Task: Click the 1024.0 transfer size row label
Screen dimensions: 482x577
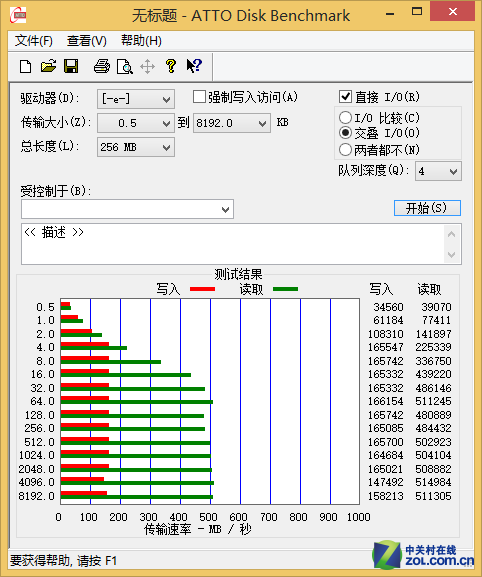Action: click(x=36, y=455)
